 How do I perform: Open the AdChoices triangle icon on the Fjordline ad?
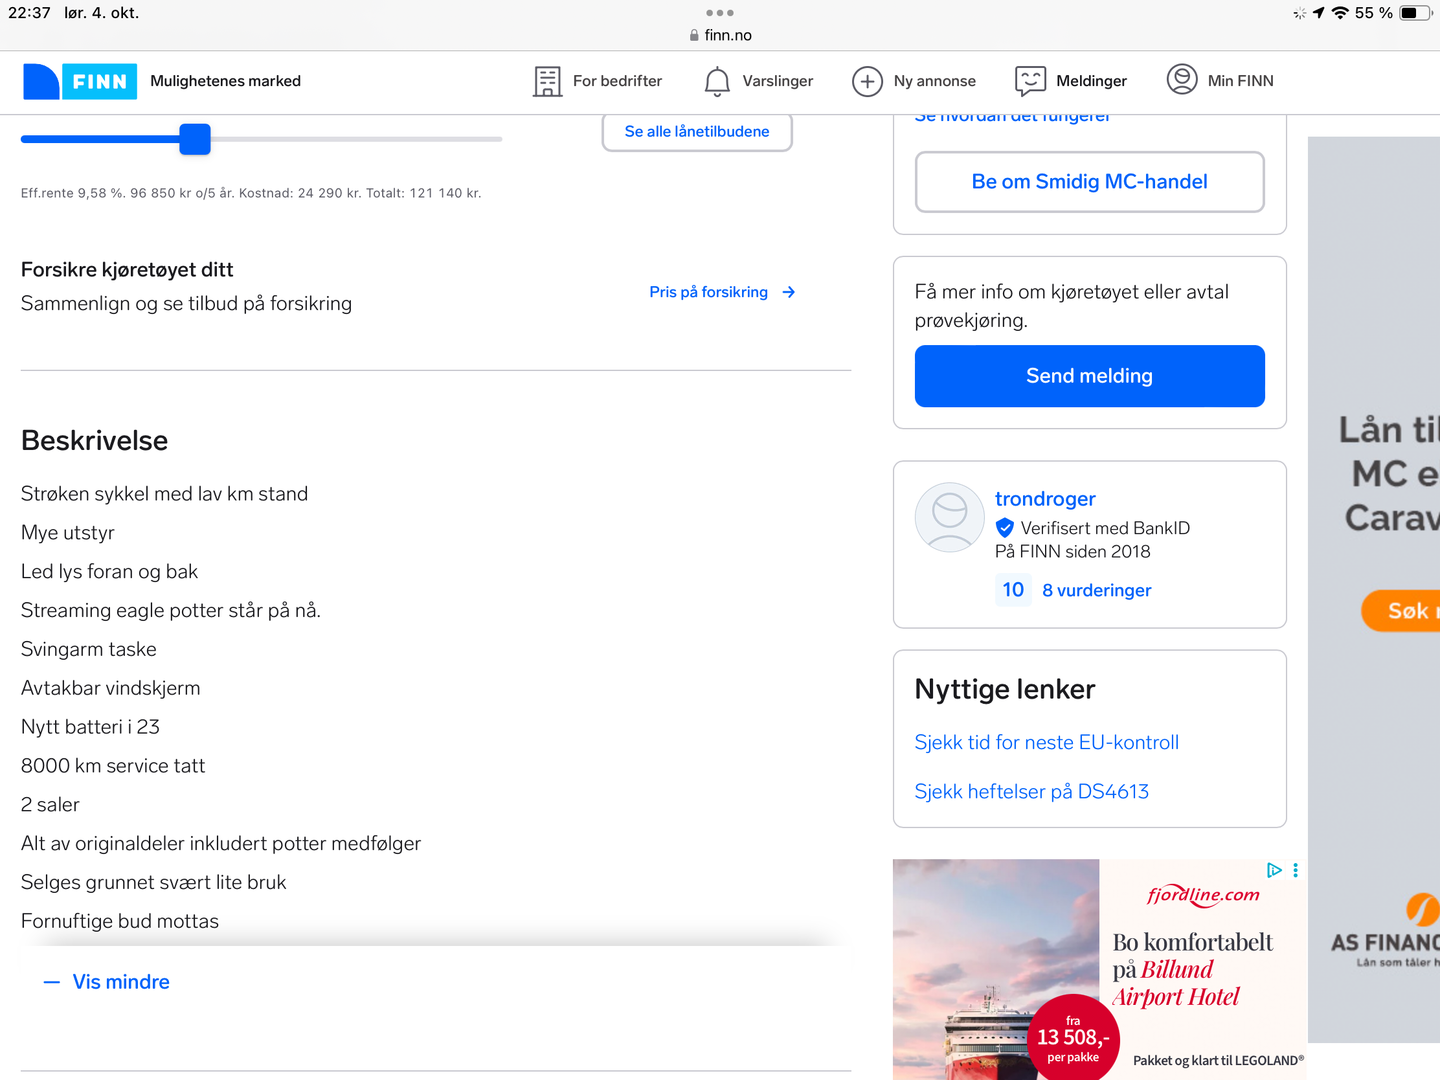(x=1274, y=870)
